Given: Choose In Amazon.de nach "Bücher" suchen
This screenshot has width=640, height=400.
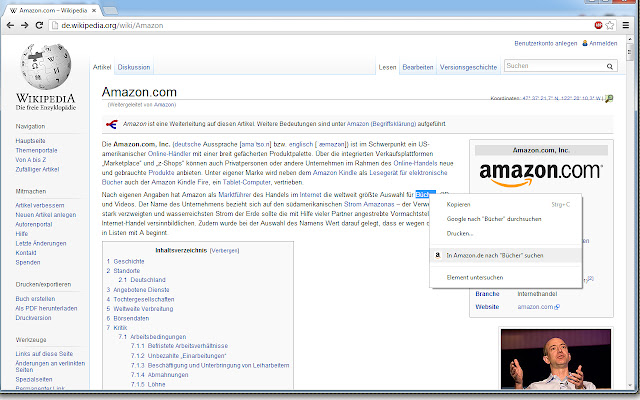Looking at the screenshot, I should pyautogui.click(x=506, y=256).
